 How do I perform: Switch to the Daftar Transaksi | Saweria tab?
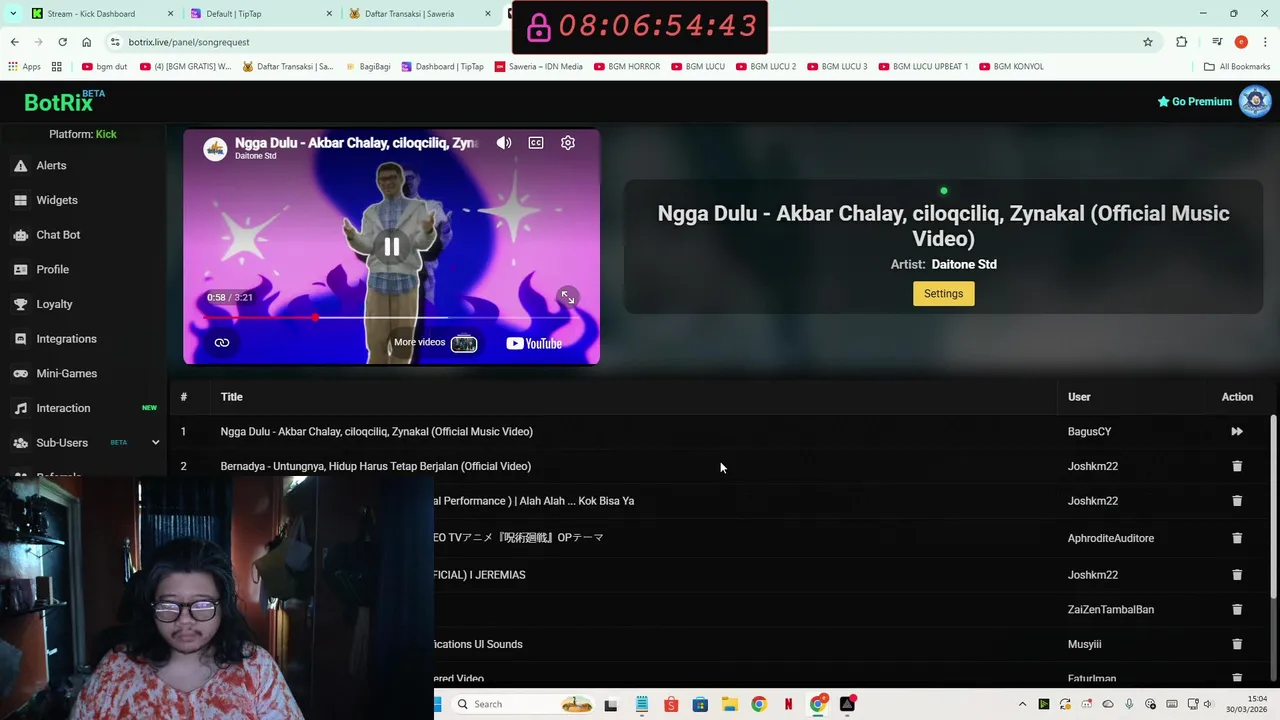coord(420,14)
